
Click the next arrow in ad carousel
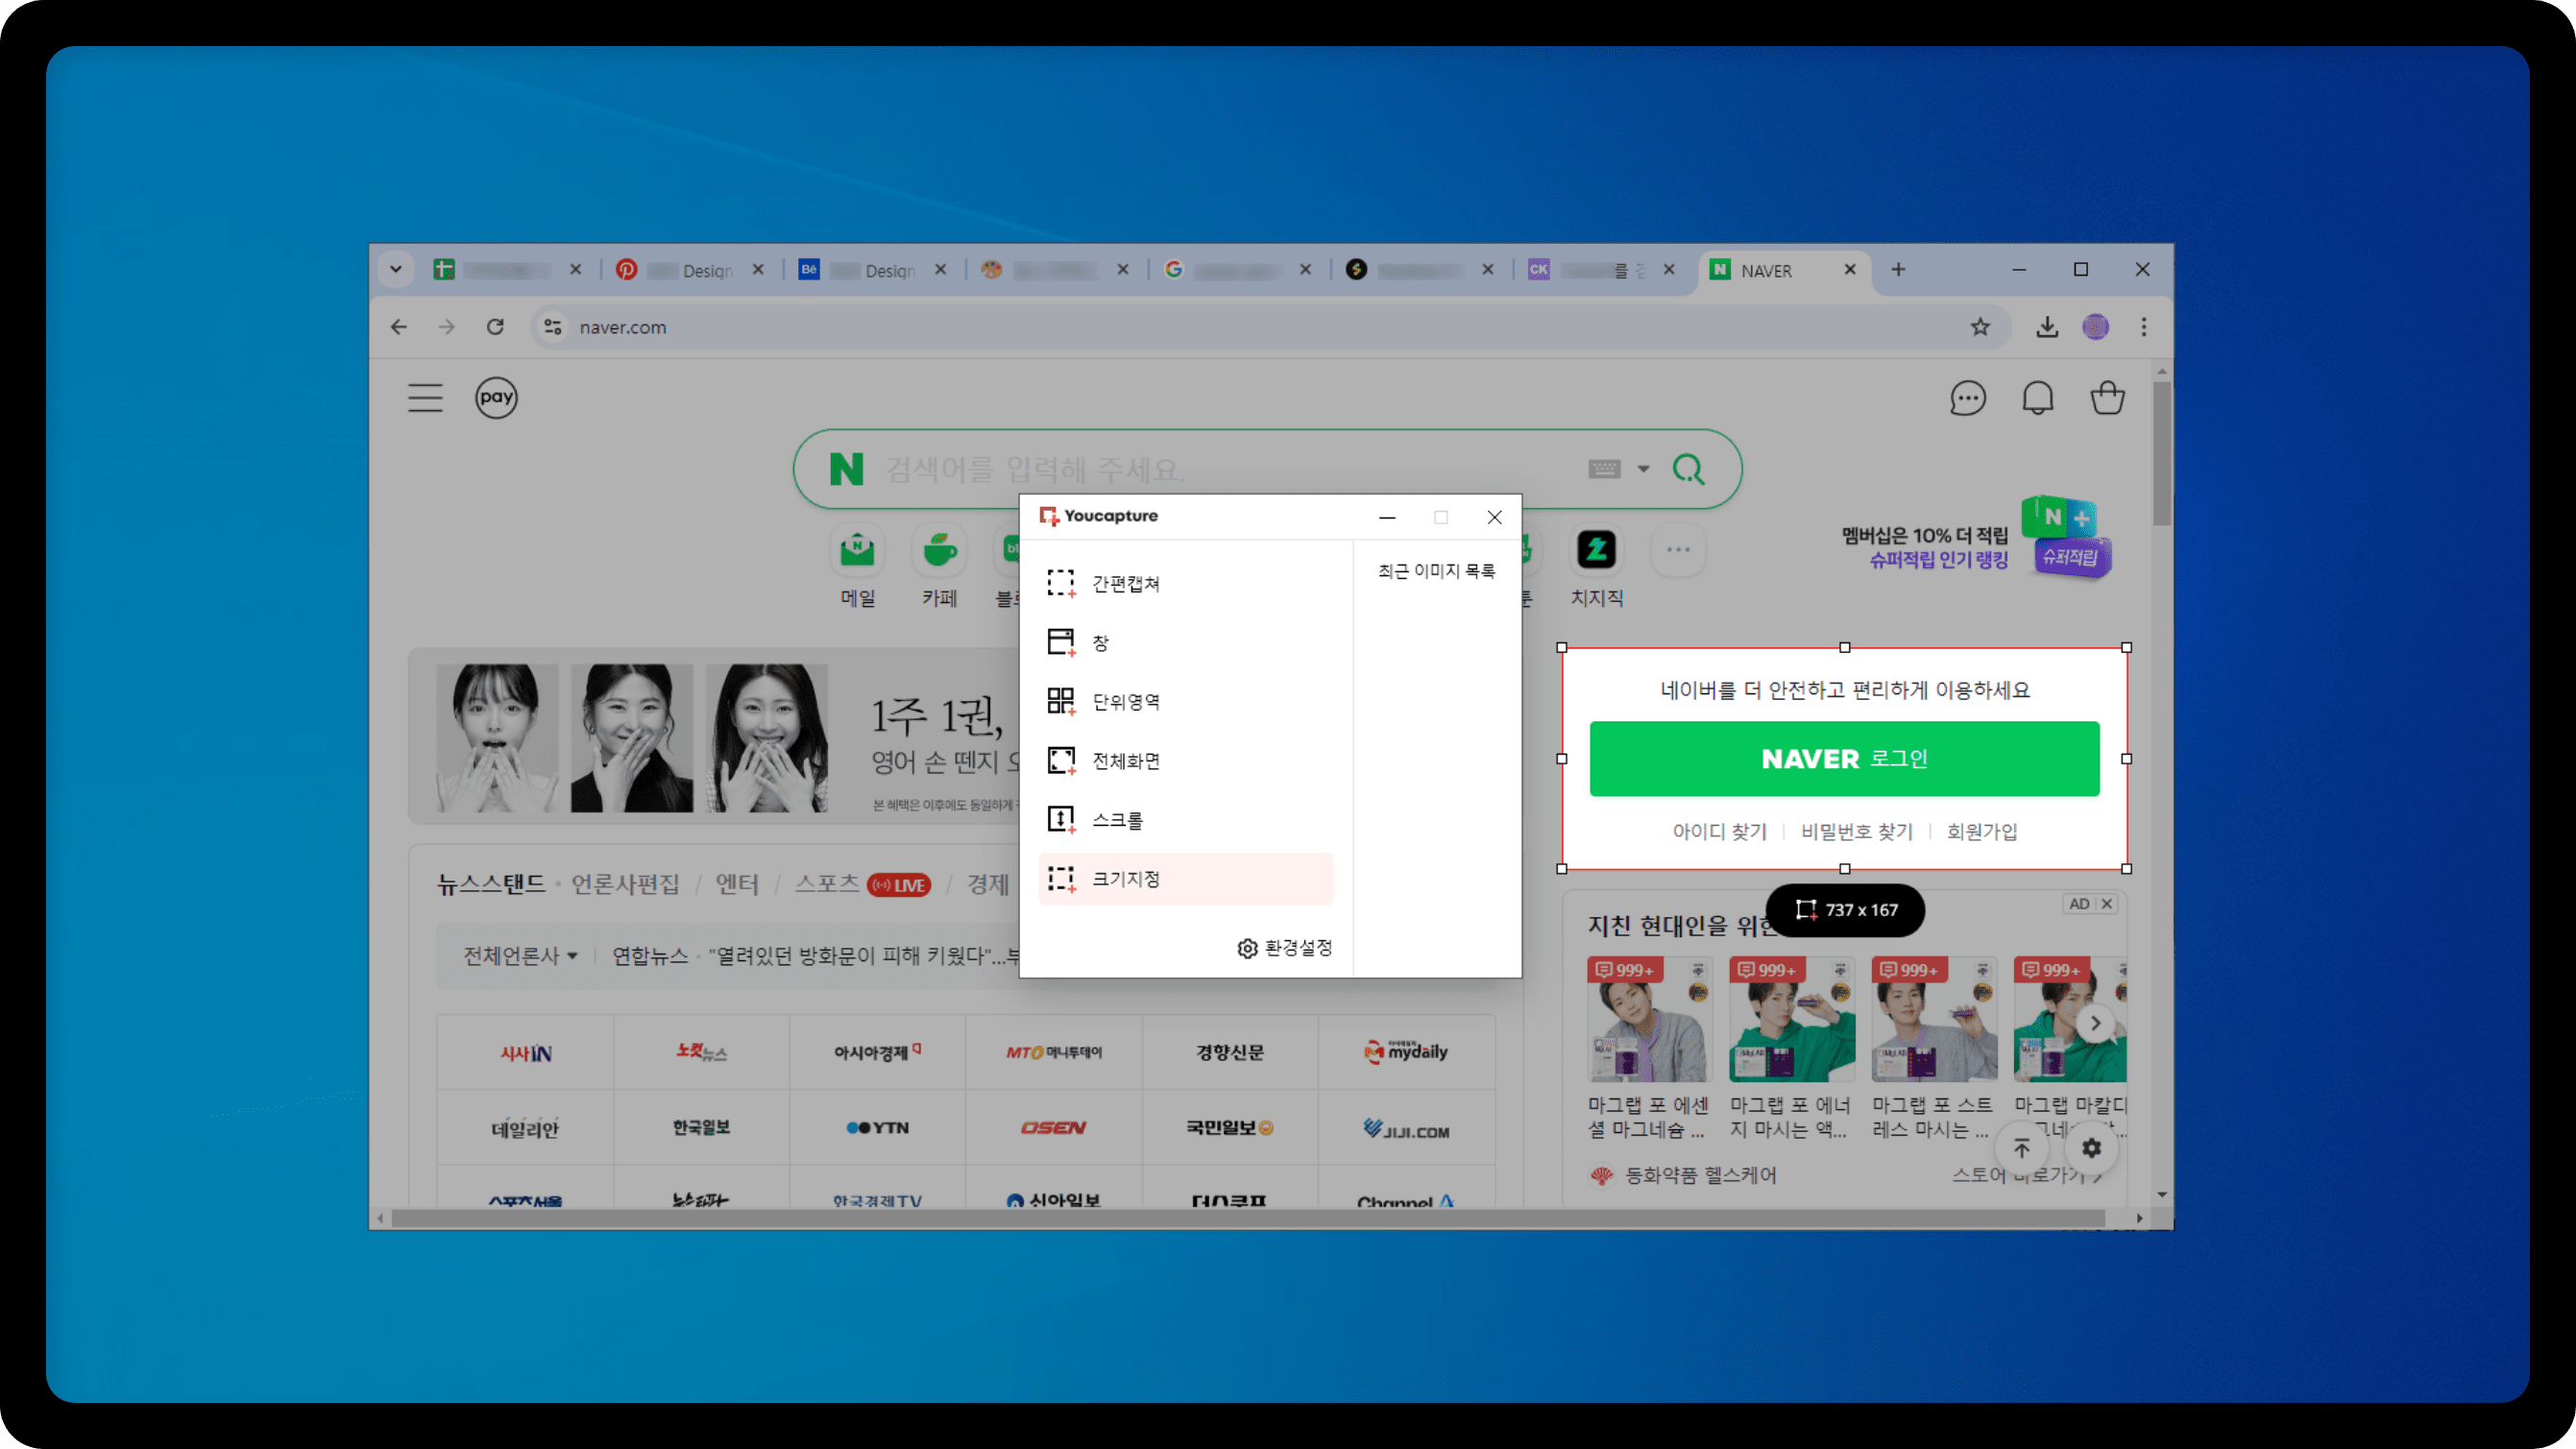click(x=2095, y=1023)
